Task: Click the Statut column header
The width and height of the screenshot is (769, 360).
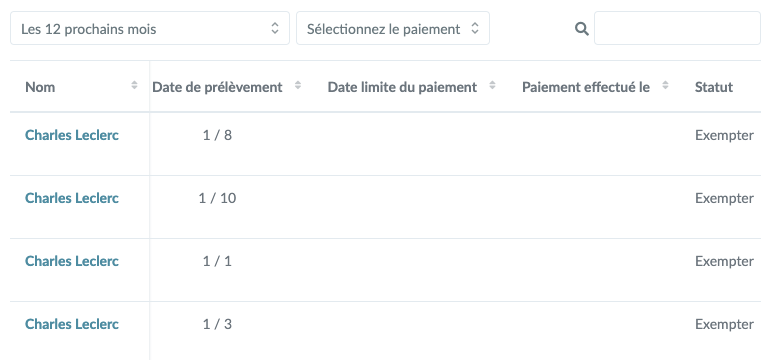Action: (714, 87)
